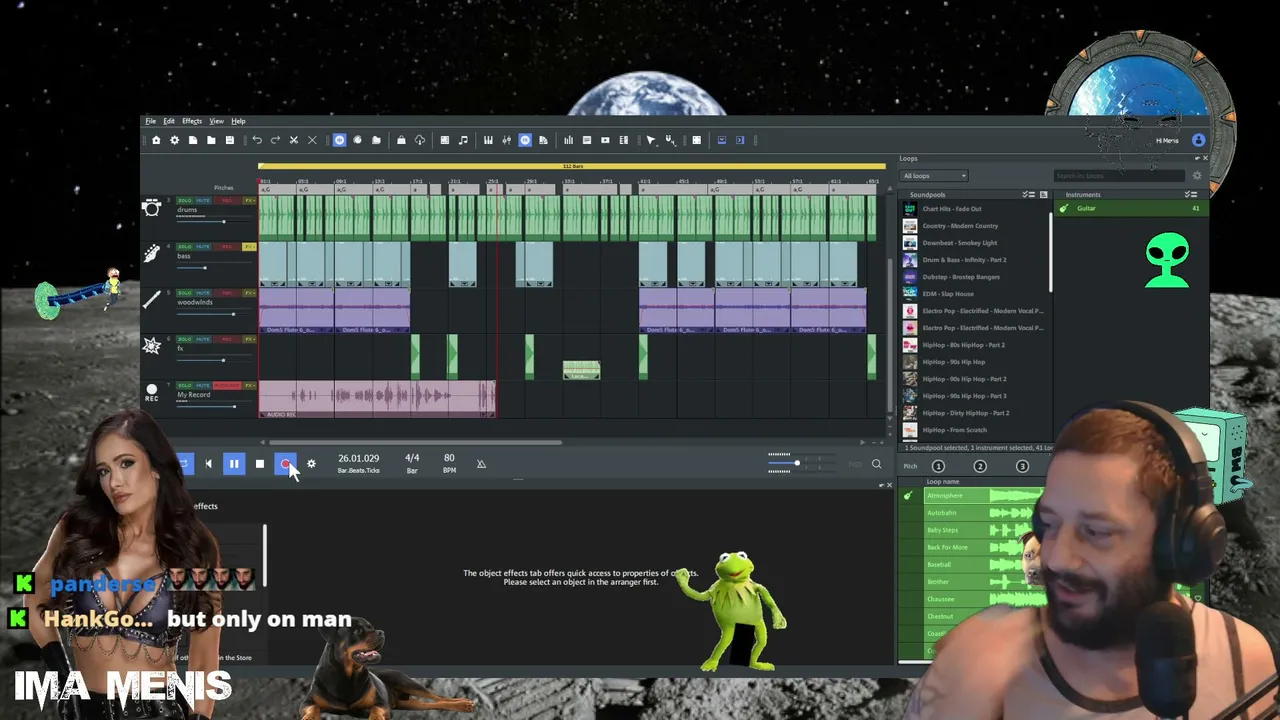Open the piano keyboard icon in the toolbar
This screenshot has width=1280, height=720.
point(488,140)
